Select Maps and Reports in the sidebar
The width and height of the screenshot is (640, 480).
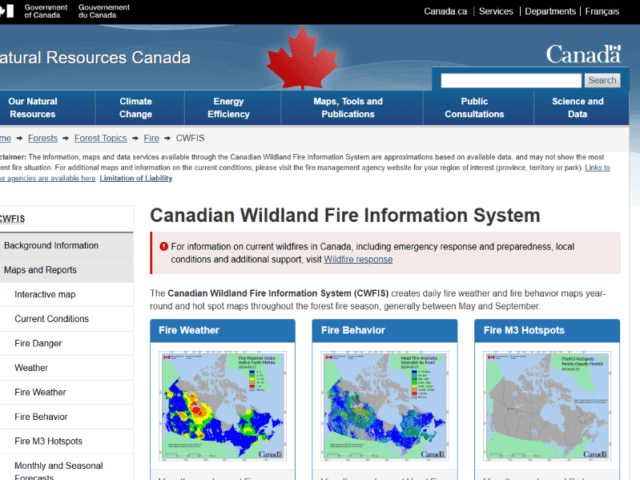67,270
